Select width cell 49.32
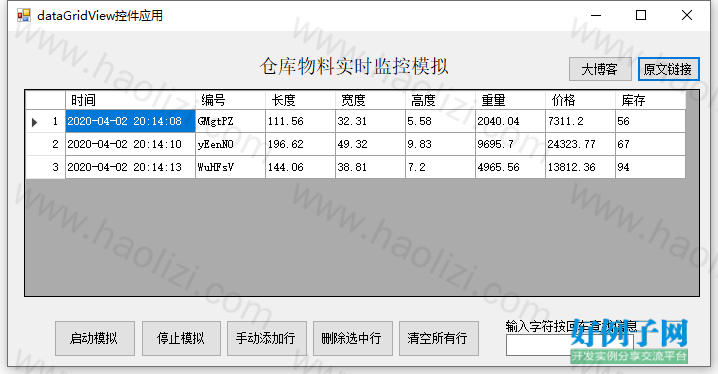 [x=370, y=144]
